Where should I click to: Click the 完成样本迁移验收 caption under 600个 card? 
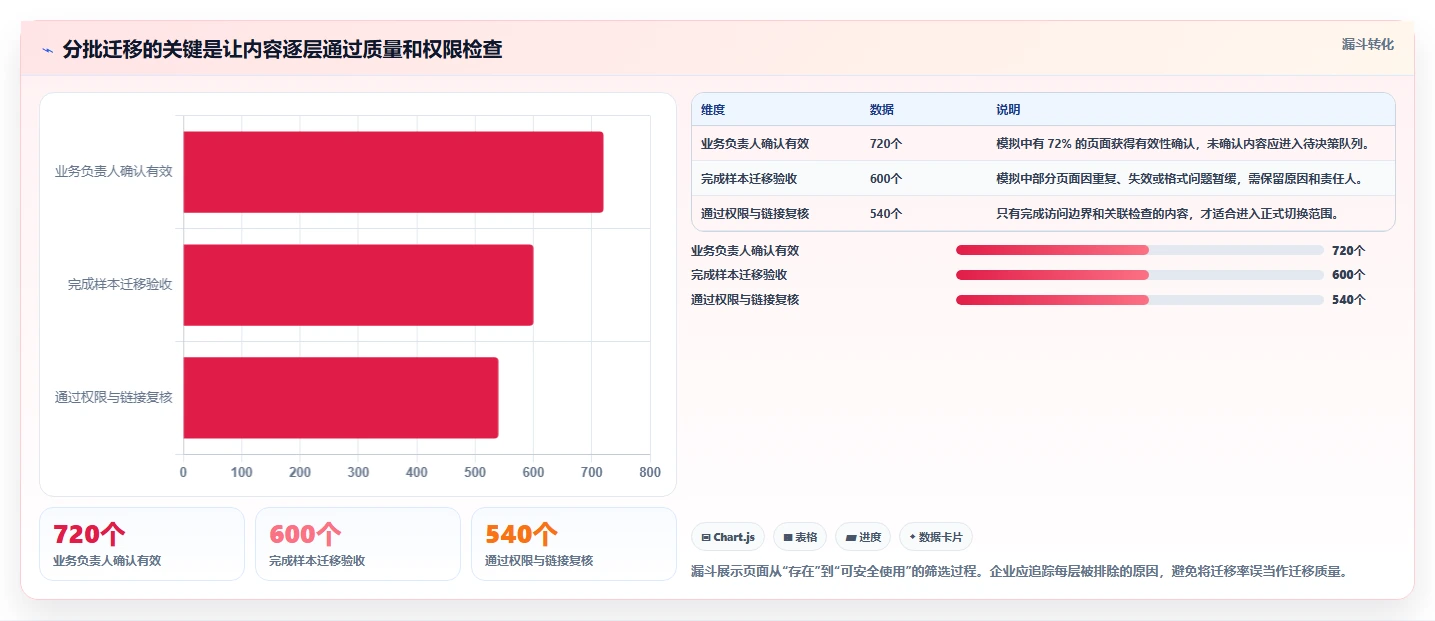[x=317, y=561]
